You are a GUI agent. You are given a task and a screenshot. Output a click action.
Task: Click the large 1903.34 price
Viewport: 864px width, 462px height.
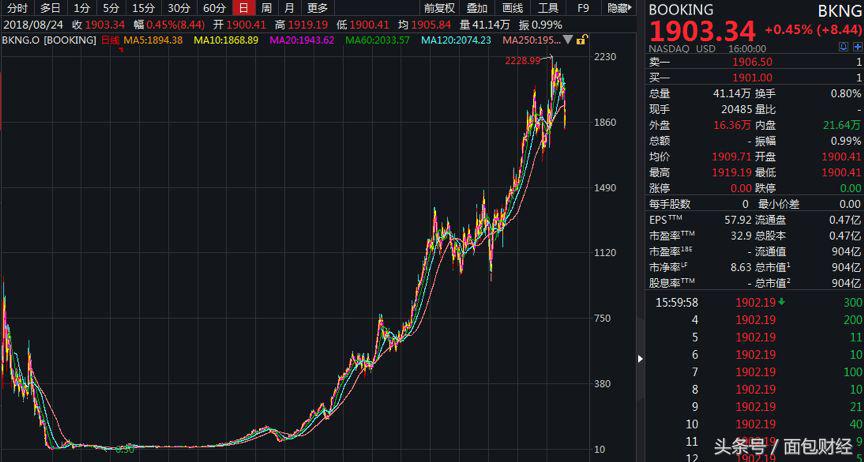coord(702,31)
